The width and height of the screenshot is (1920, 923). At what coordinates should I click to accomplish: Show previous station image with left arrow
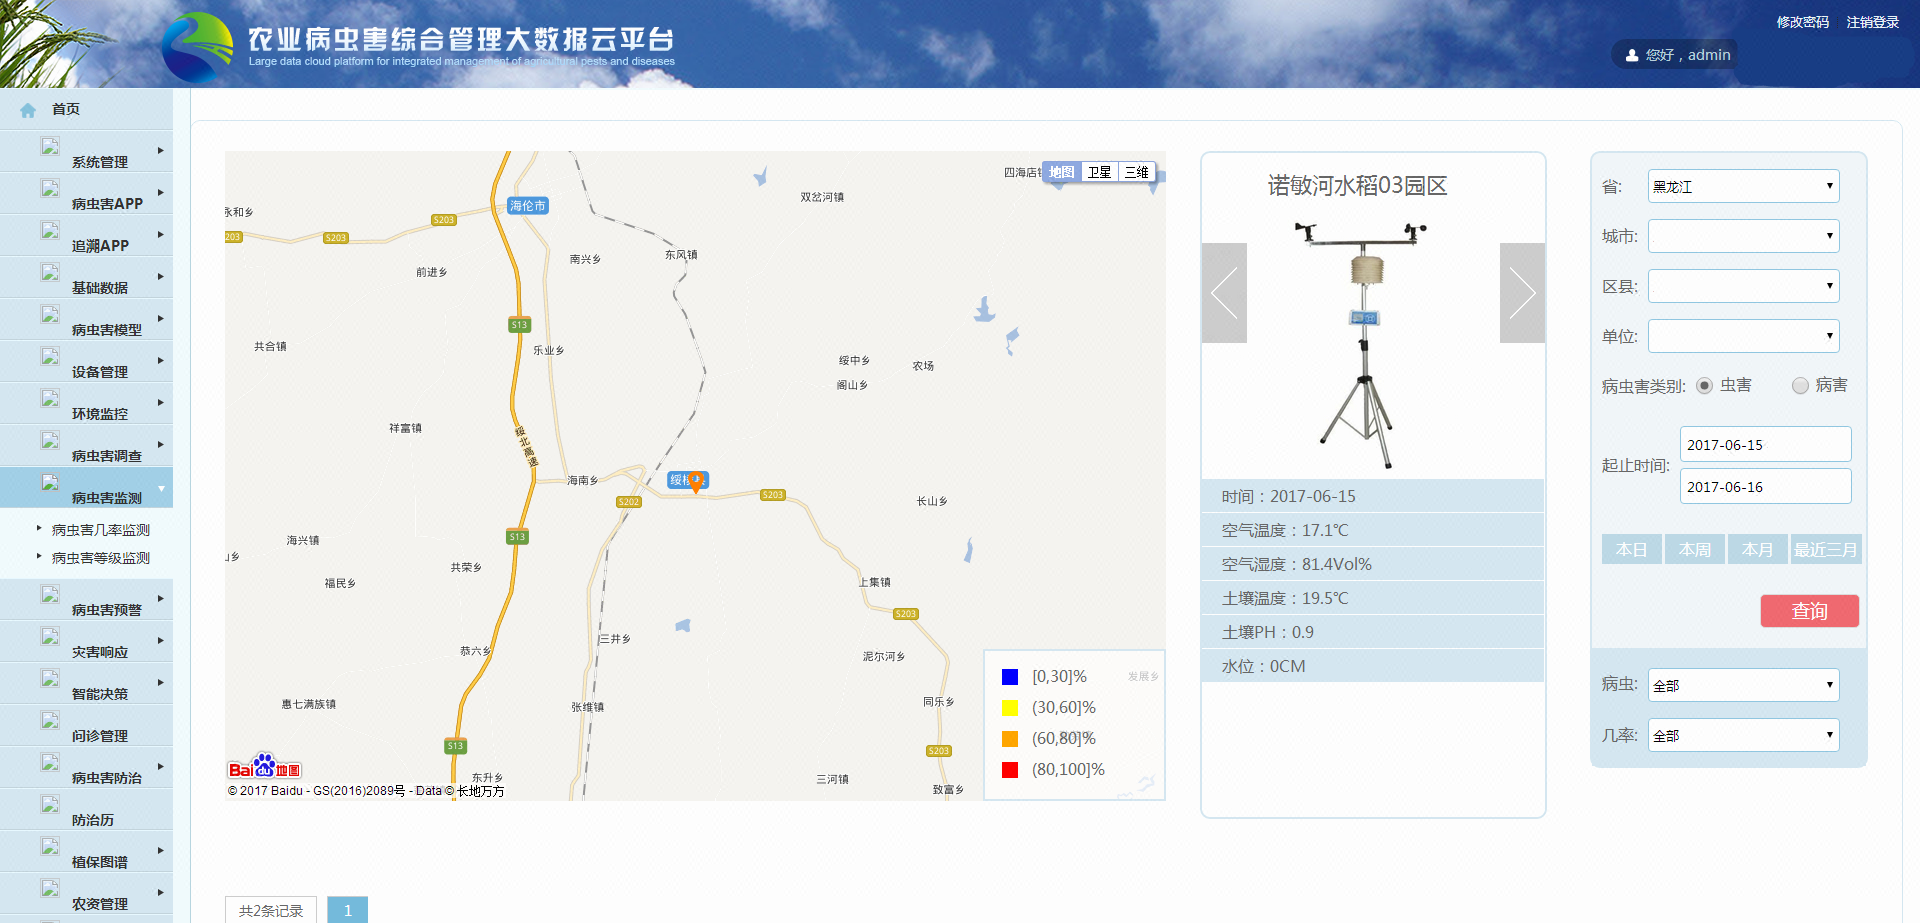[x=1224, y=293]
